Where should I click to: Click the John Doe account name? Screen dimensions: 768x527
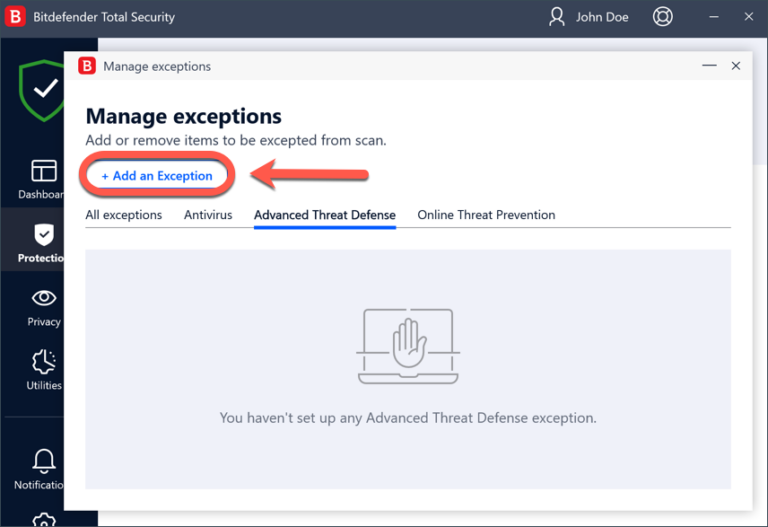click(x=602, y=17)
